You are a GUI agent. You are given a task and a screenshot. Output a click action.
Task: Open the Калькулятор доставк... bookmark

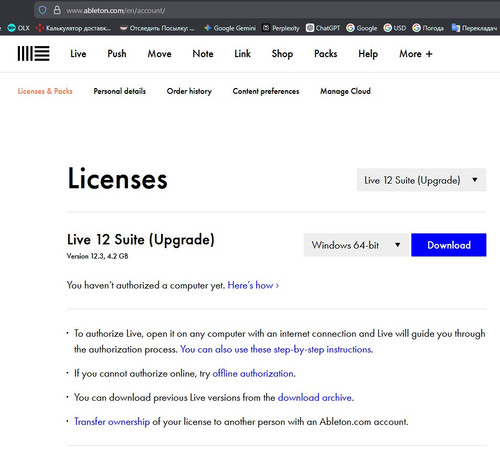74,28
